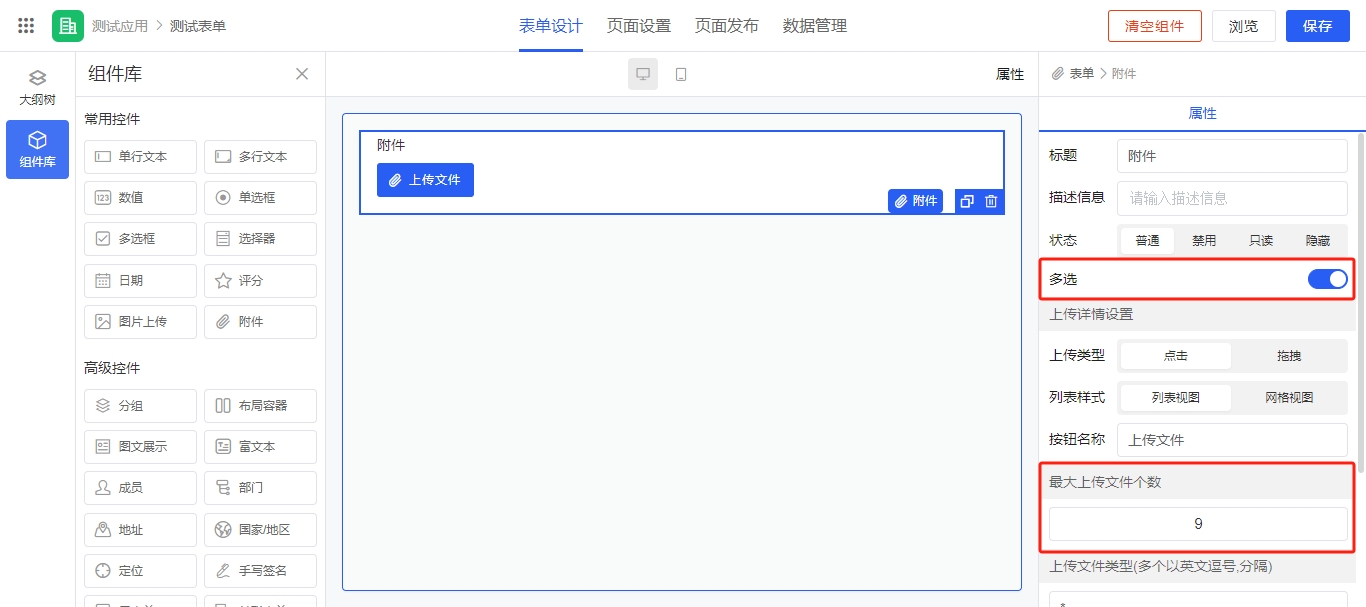Save the form with 保存 button

coord(1318,26)
